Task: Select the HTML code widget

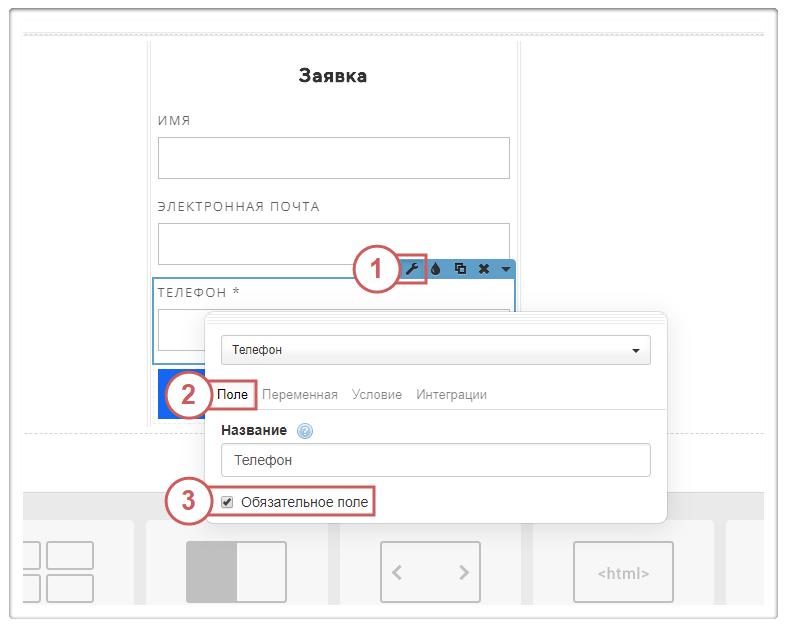Action: [x=623, y=572]
